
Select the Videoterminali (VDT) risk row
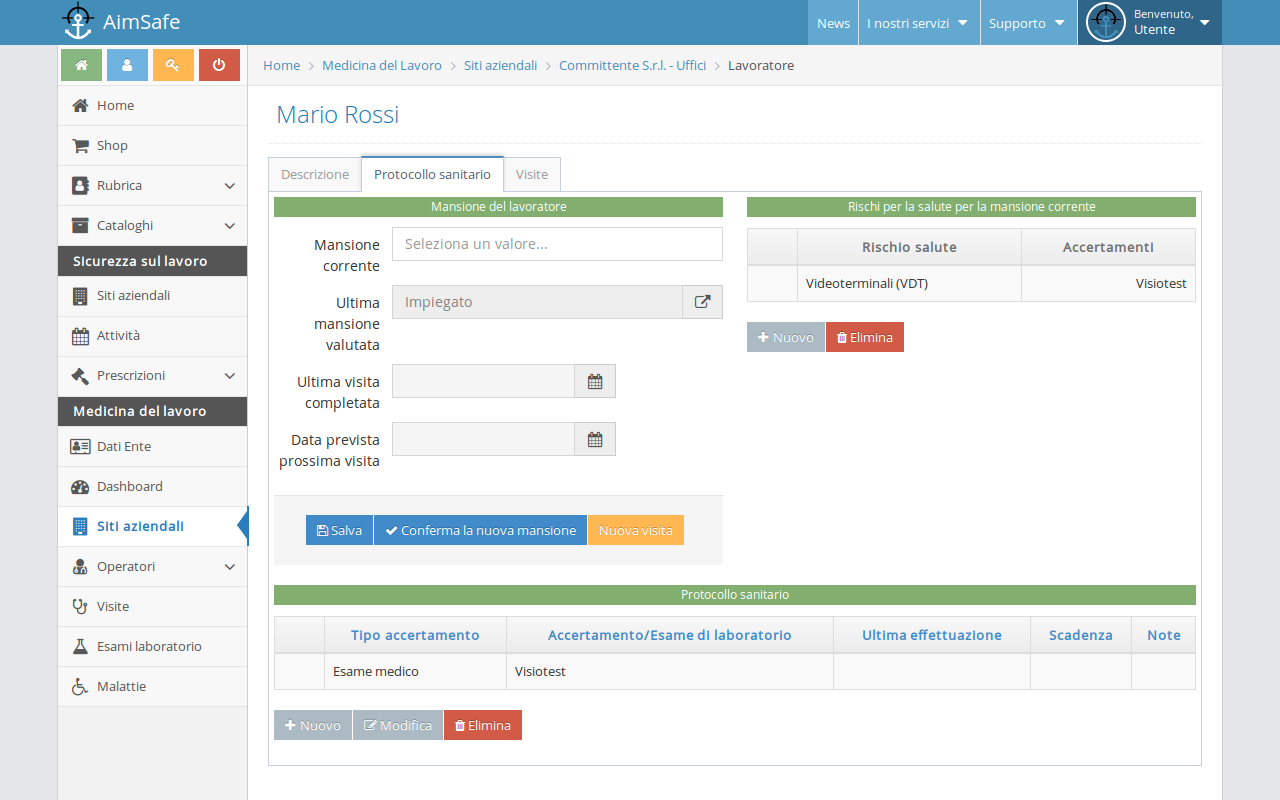(971, 283)
